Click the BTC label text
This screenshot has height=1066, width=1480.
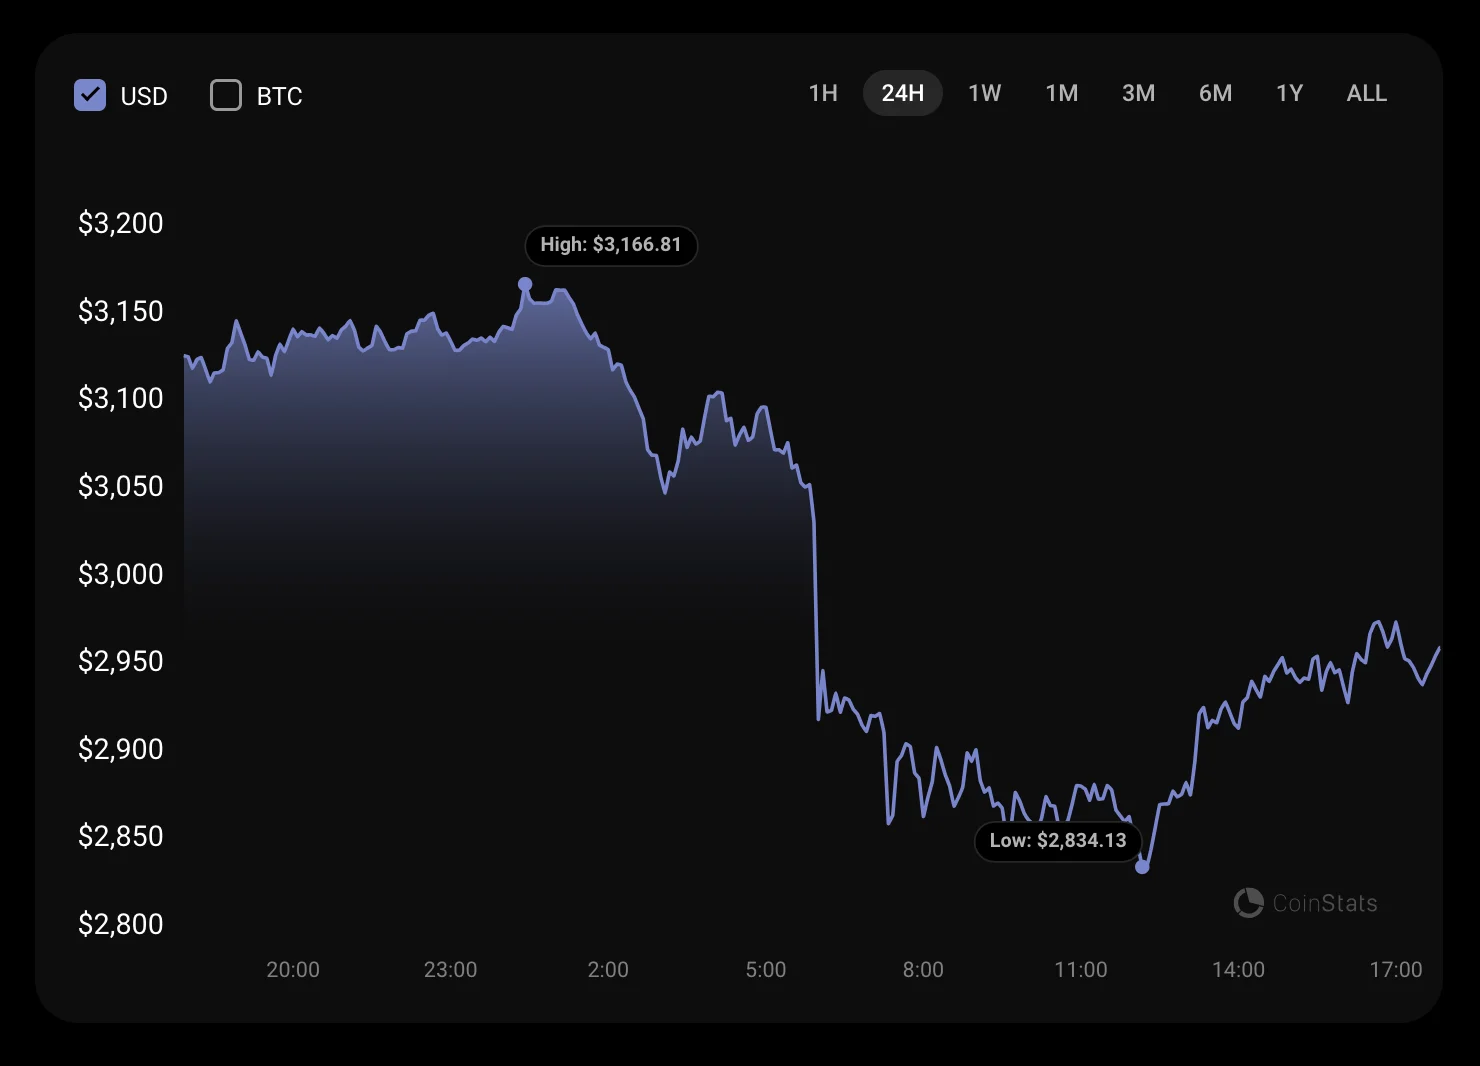279,96
